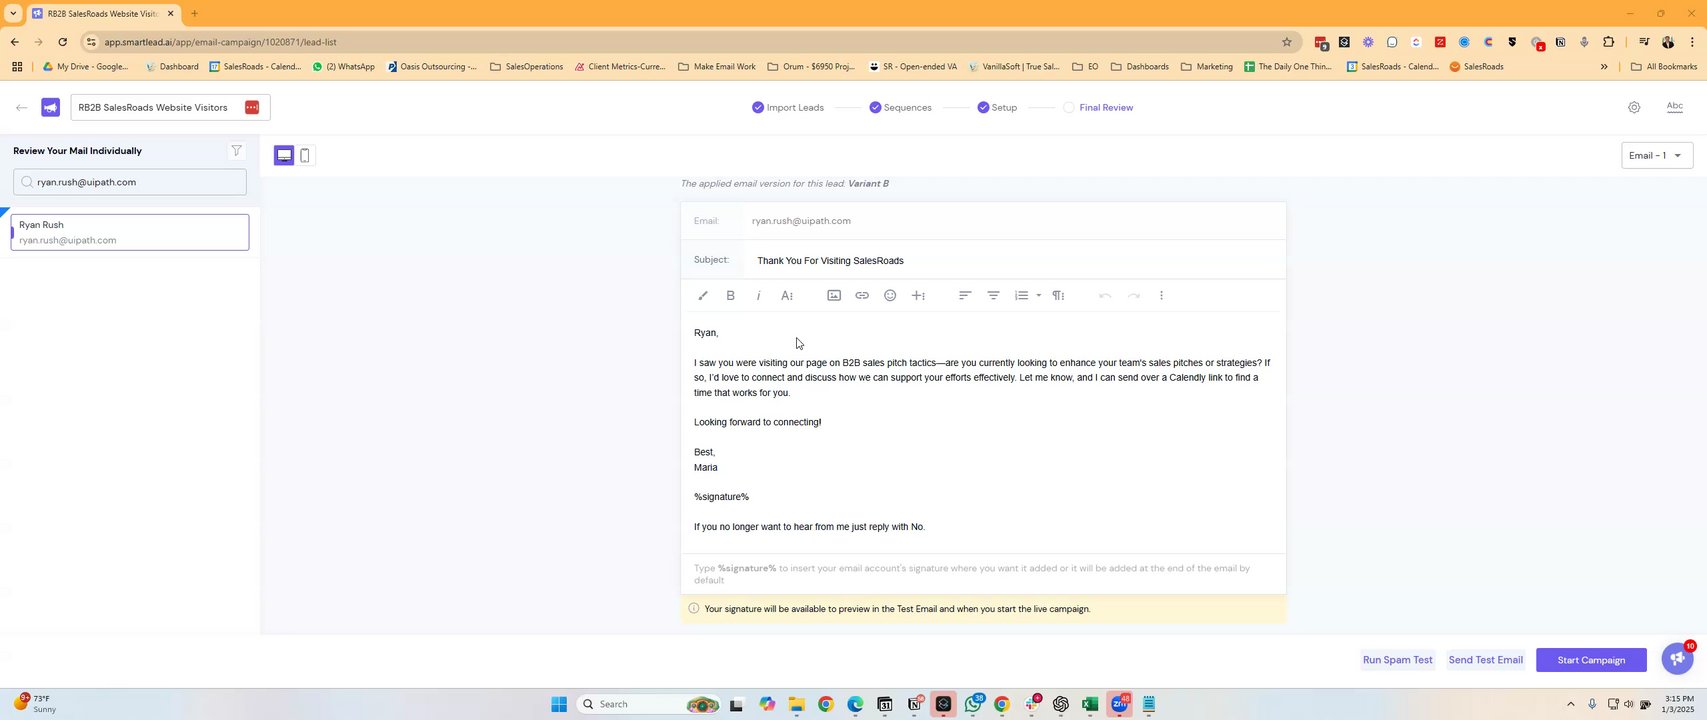The image size is (1707, 720).
Task: Open lead filter funnel icon
Action: 236,151
